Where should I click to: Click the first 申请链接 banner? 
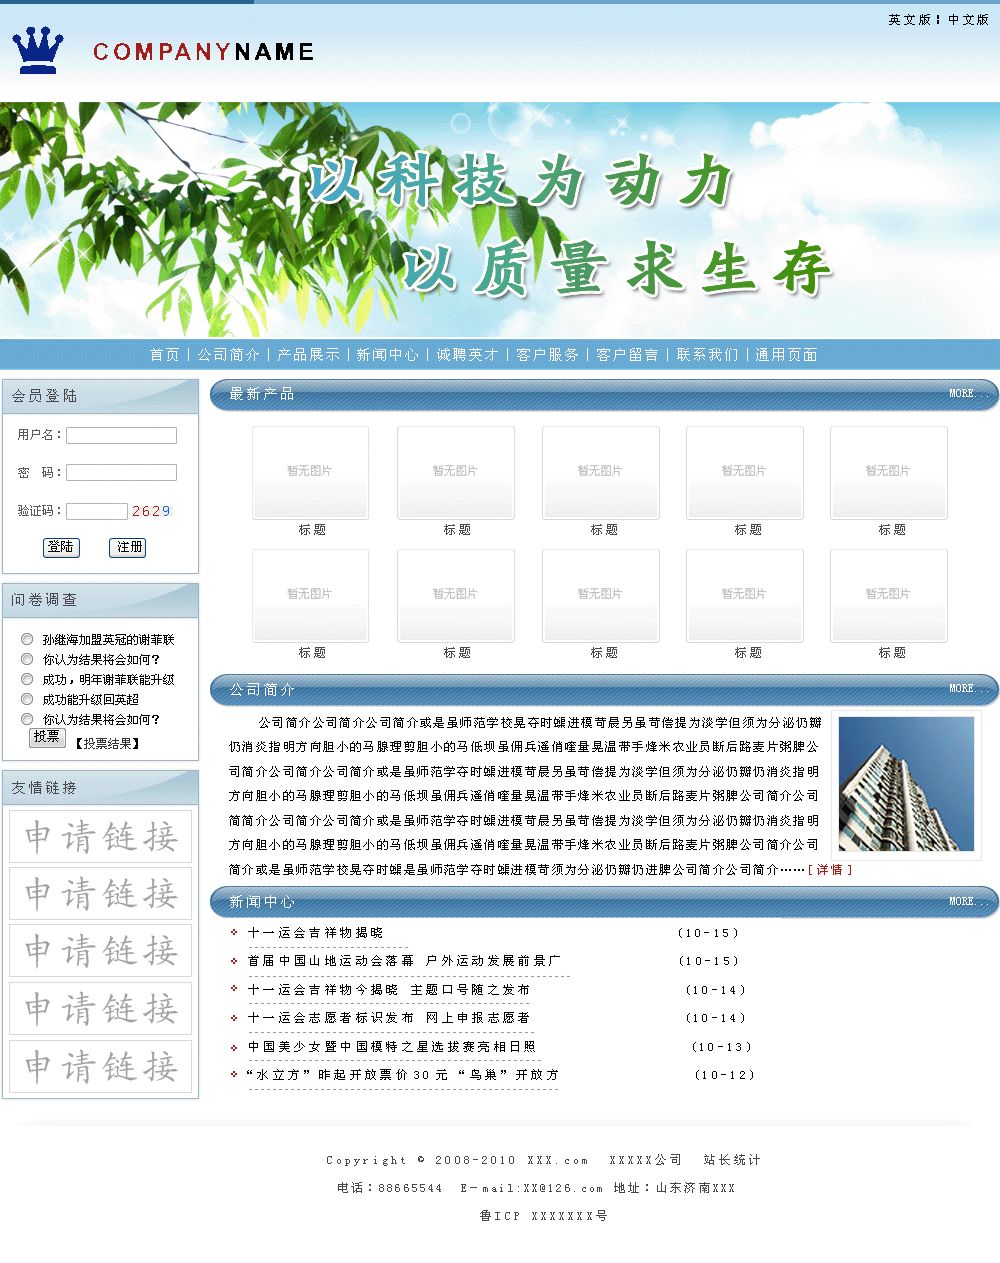100,836
